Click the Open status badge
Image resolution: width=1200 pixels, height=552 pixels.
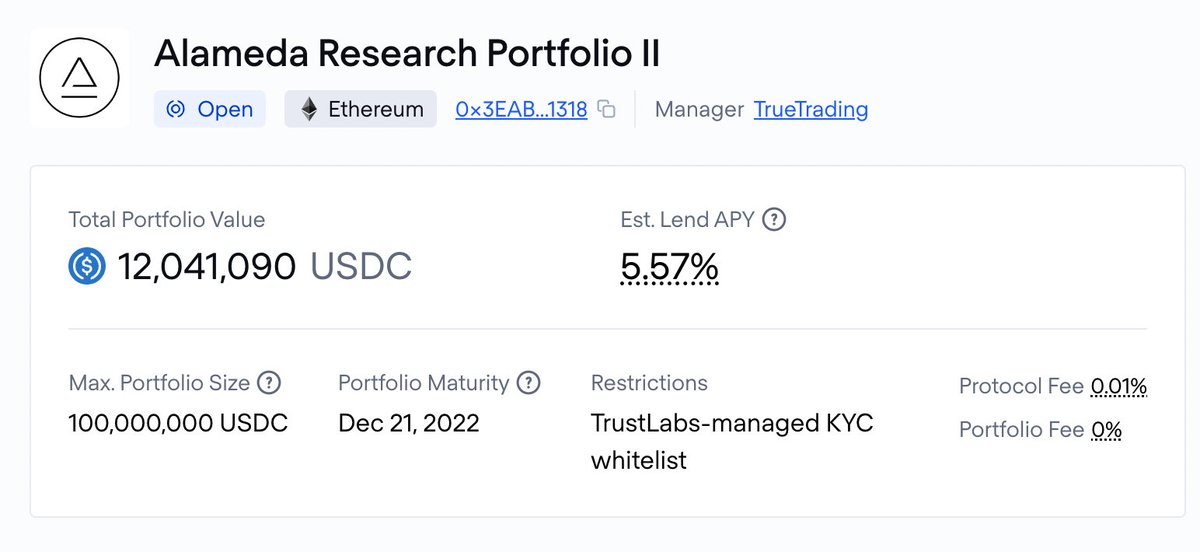[210, 109]
